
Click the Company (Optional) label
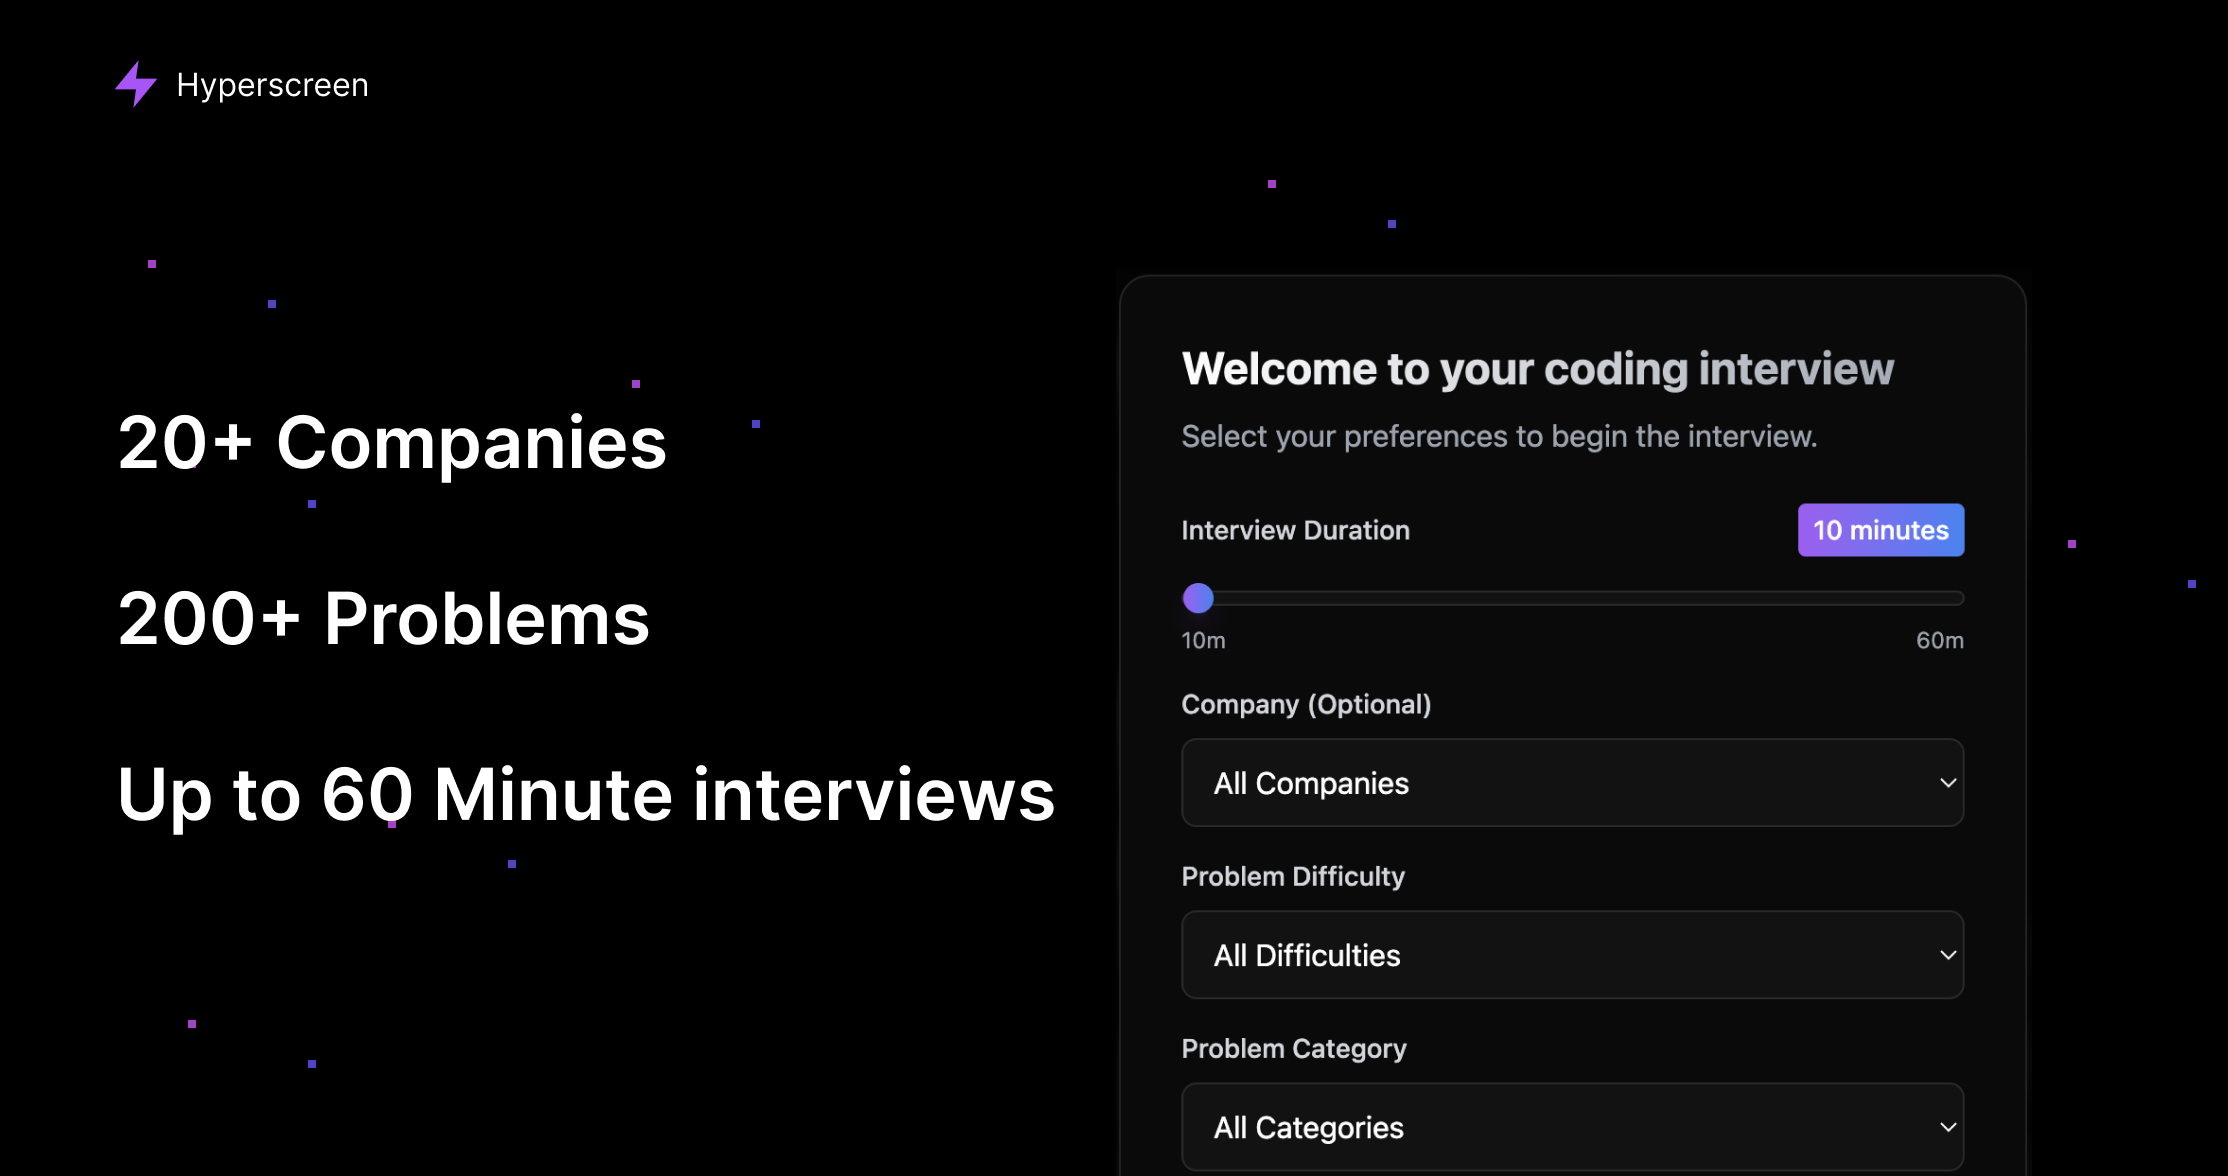coord(1306,704)
